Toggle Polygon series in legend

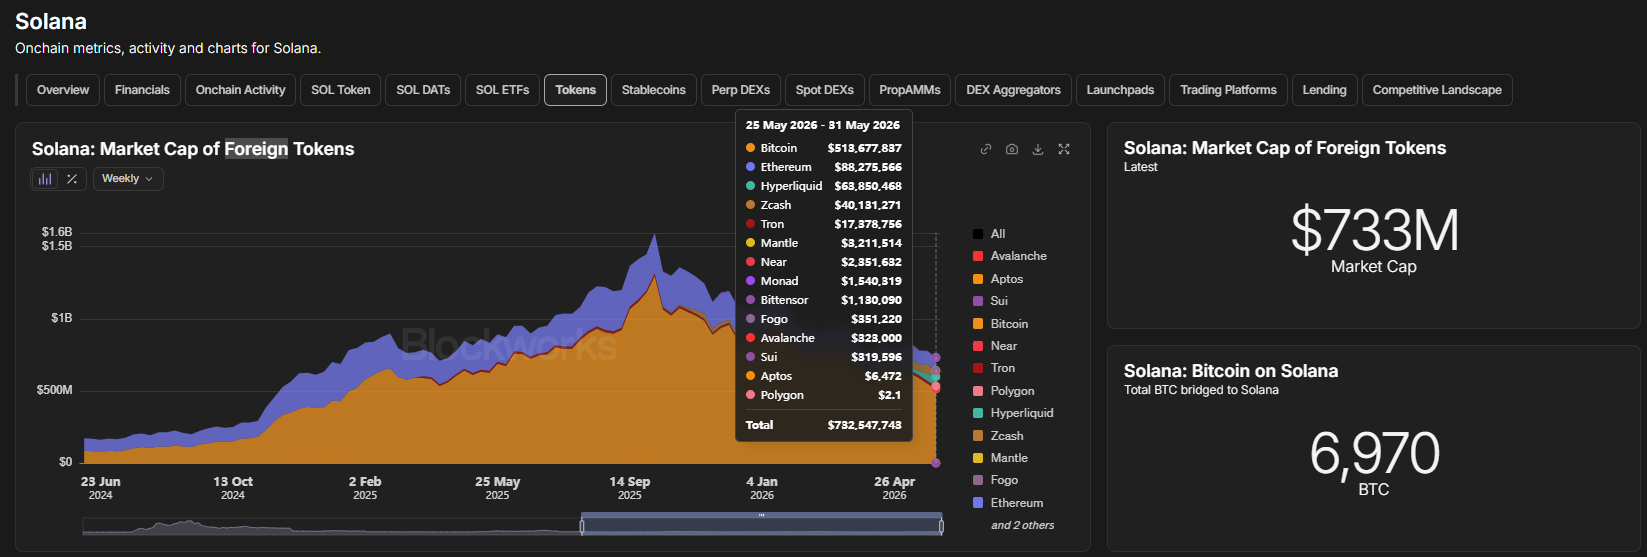click(x=1004, y=391)
